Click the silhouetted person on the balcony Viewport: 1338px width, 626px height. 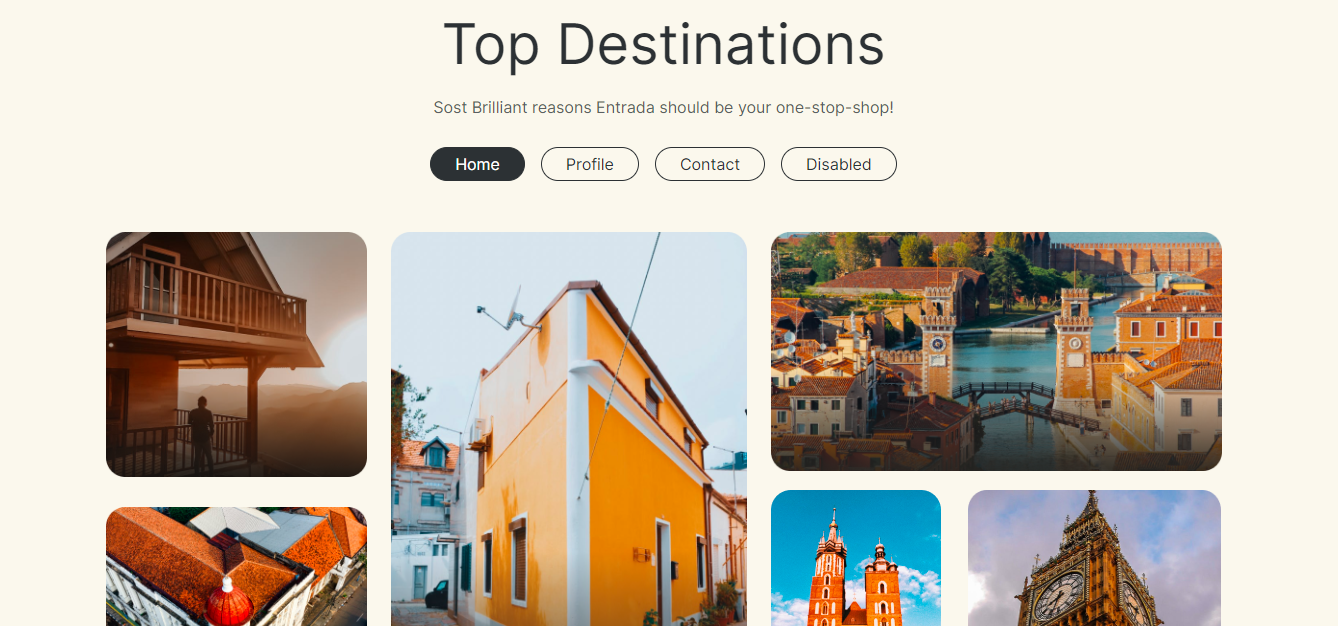[x=201, y=434]
